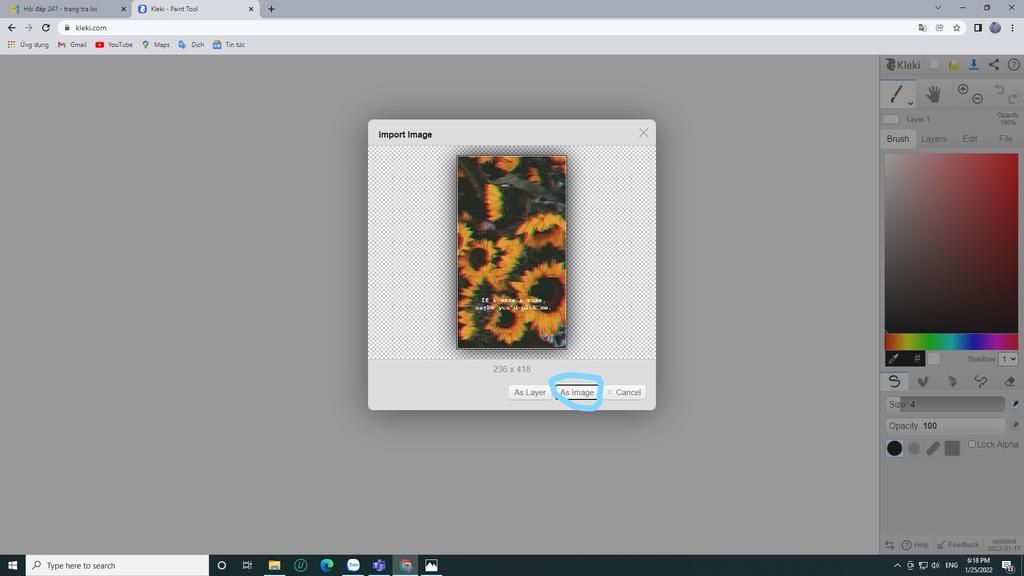Toggle pressure sensitivity for Size
1024x576 pixels.
[1014, 404]
